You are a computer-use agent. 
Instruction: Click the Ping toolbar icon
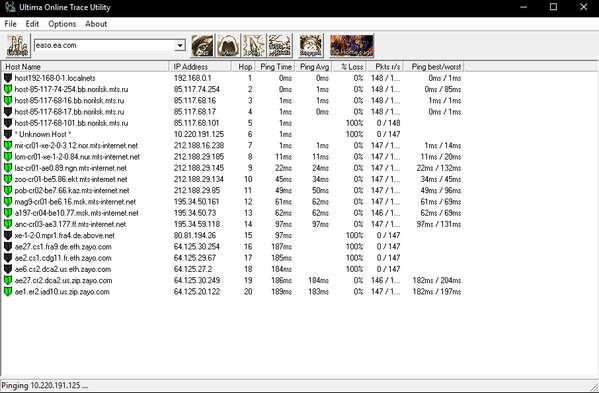point(254,46)
